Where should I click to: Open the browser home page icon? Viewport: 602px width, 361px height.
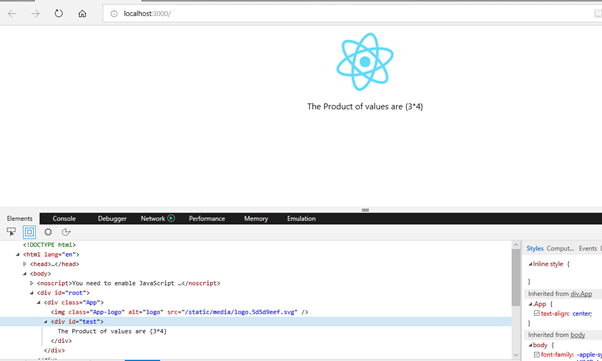click(82, 14)
